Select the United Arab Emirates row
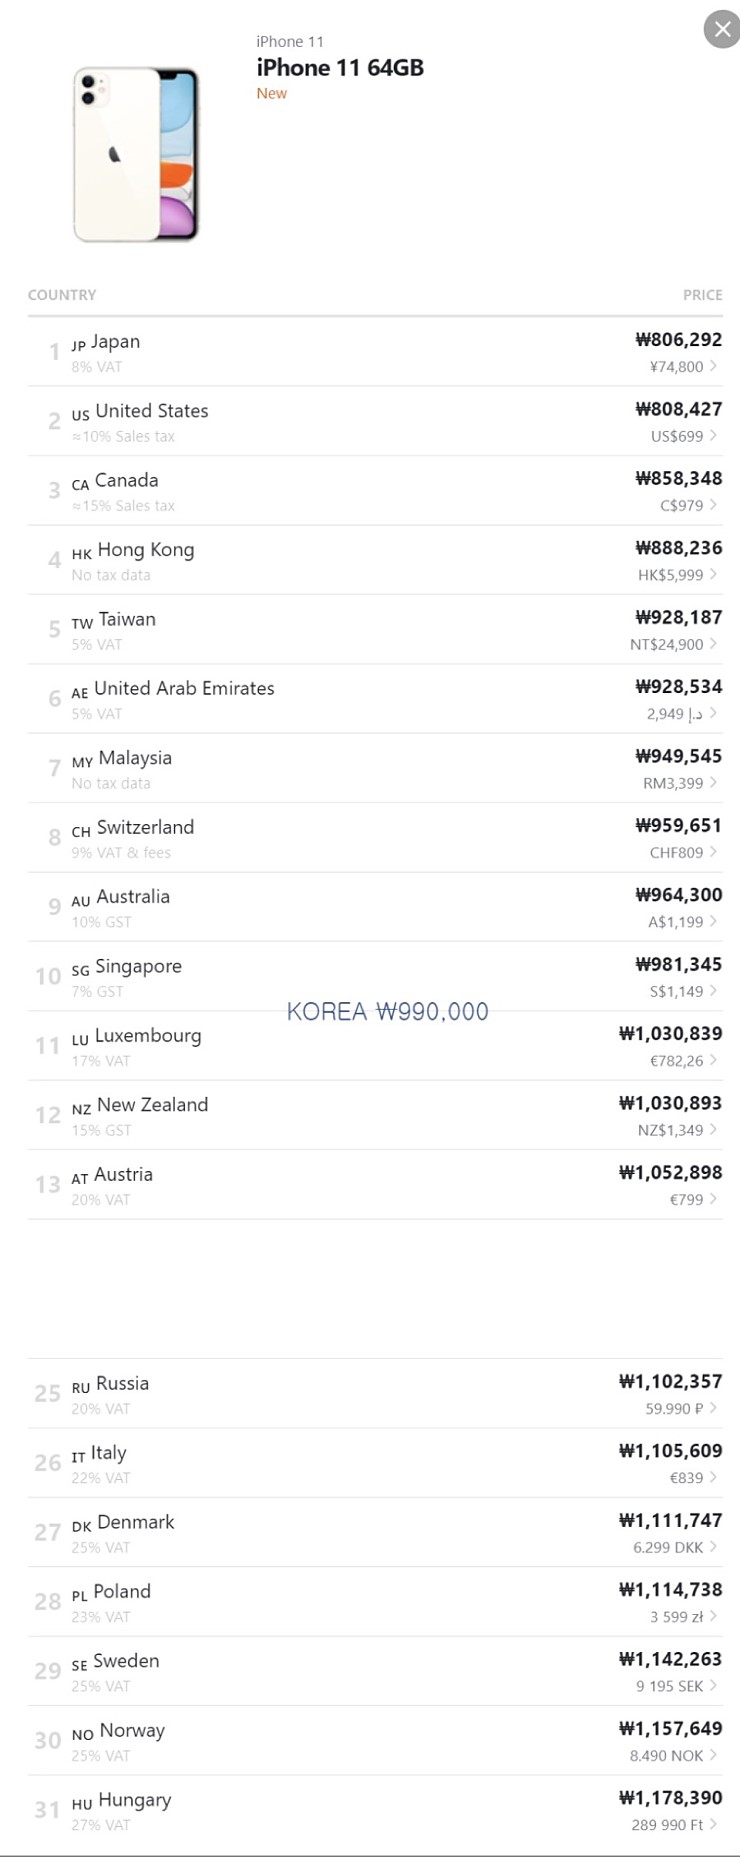This screenshot has width=740, height=1857. pos(184,689)
